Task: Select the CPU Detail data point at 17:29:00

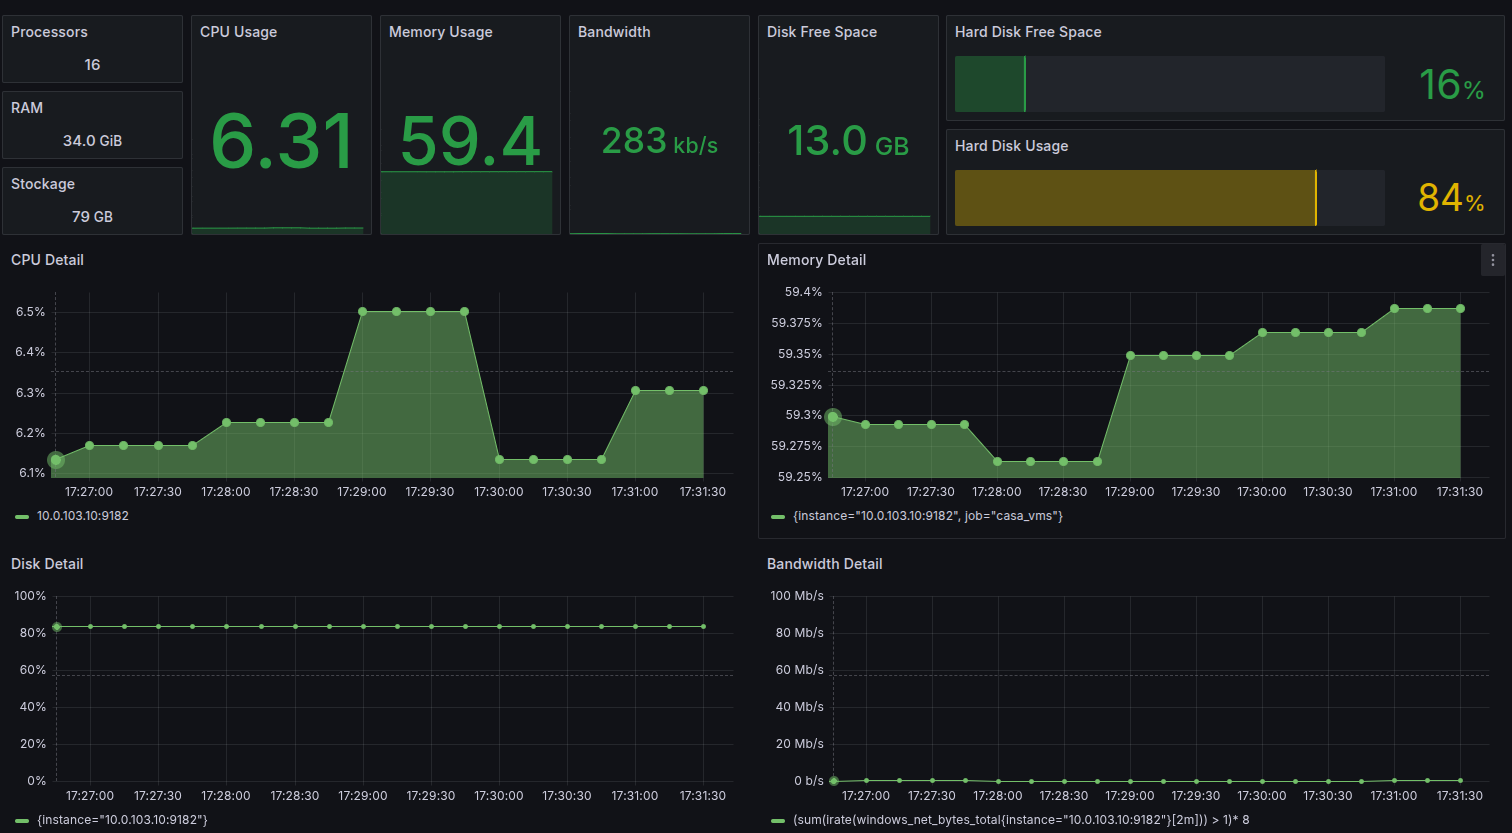Action: point(362,312)
